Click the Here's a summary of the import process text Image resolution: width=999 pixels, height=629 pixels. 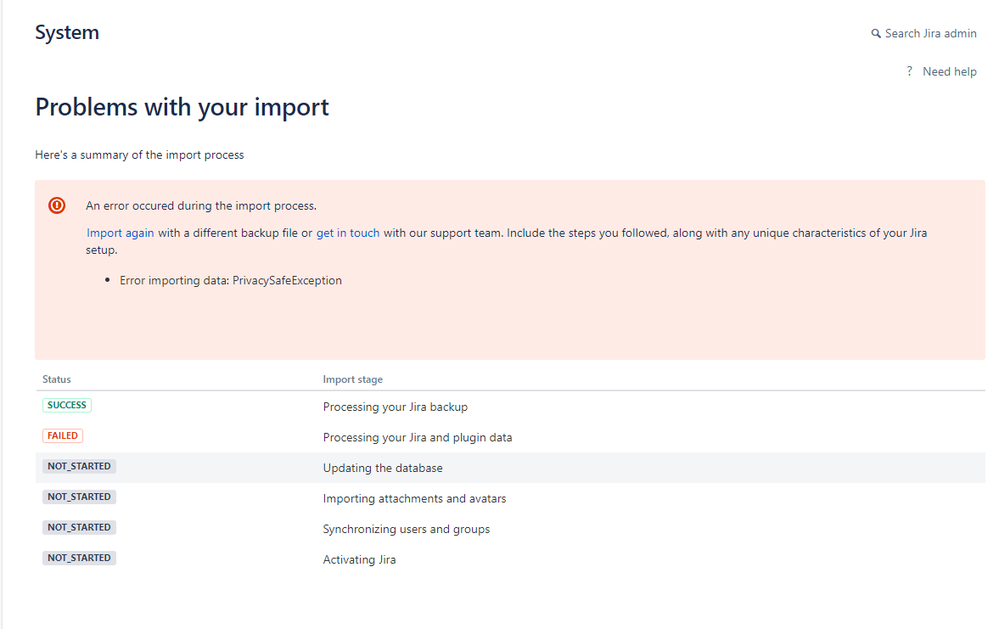[140, 155]
